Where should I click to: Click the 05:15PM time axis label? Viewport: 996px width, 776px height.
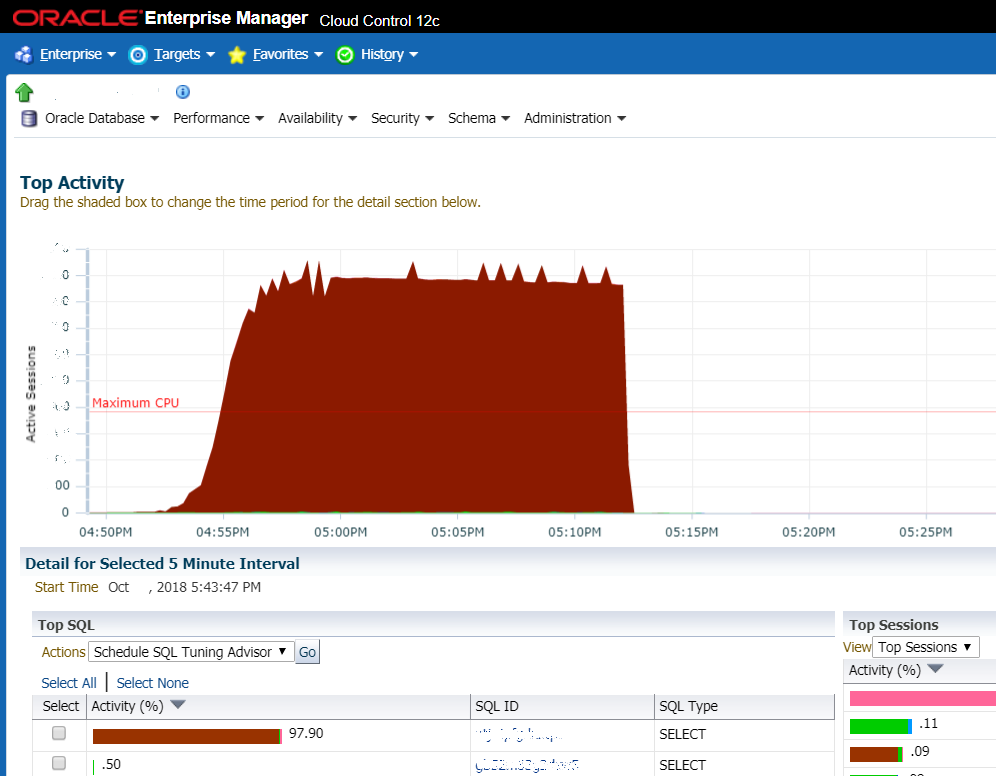(x=692, y=532)
